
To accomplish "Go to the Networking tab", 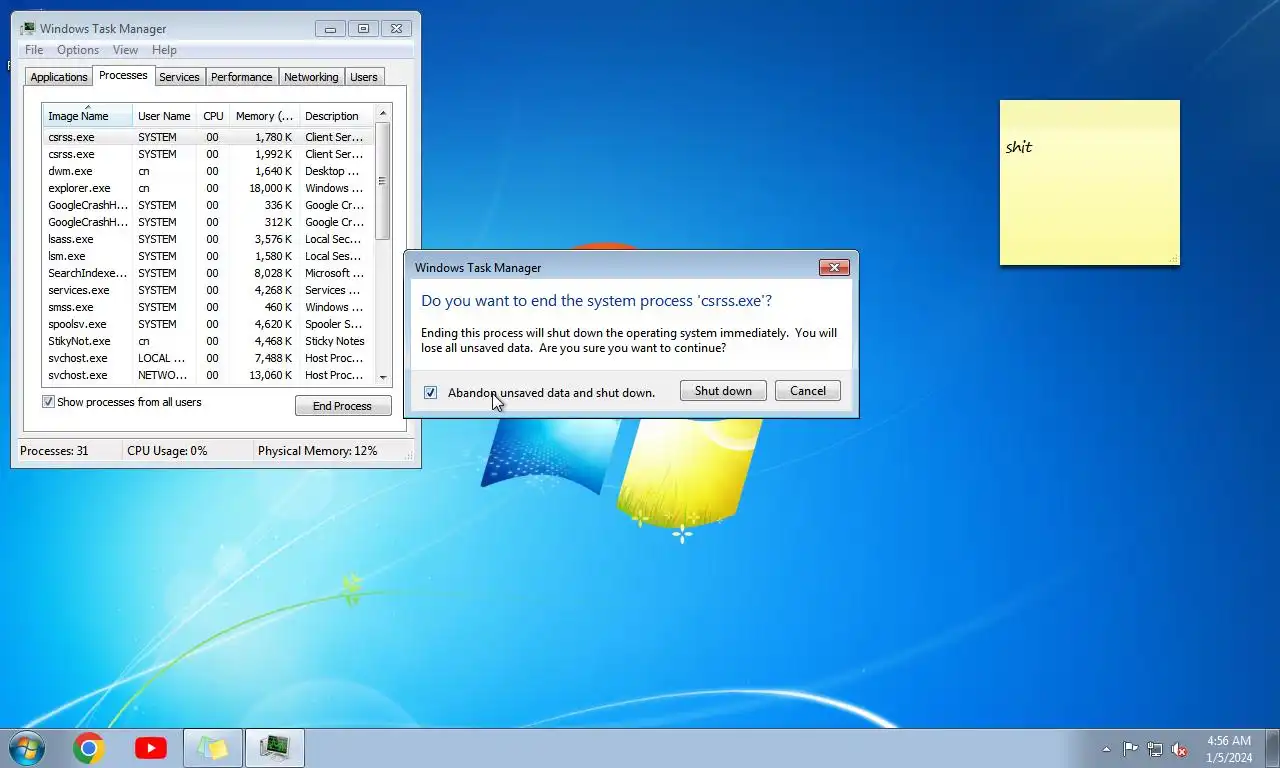I will 311,77.
